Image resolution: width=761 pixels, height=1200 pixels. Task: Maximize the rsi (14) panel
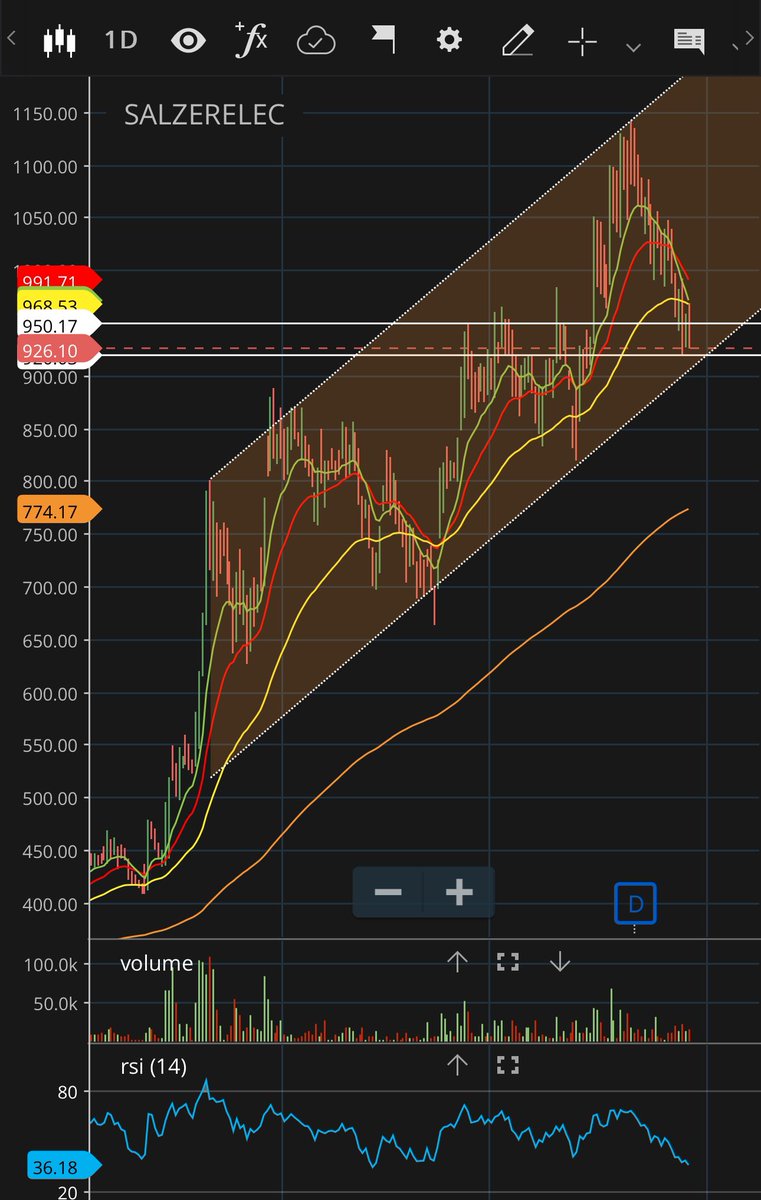pos(508,1065)
